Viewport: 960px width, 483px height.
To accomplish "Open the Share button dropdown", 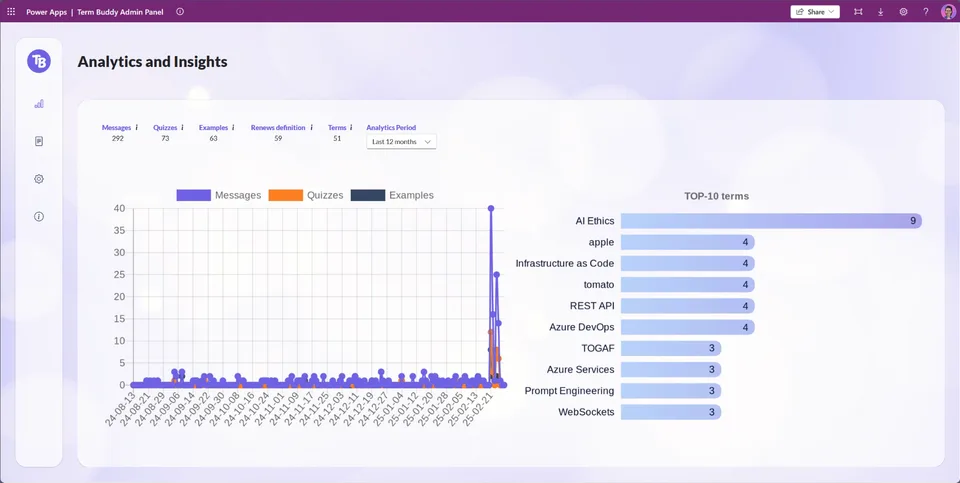I will point(815,12).
